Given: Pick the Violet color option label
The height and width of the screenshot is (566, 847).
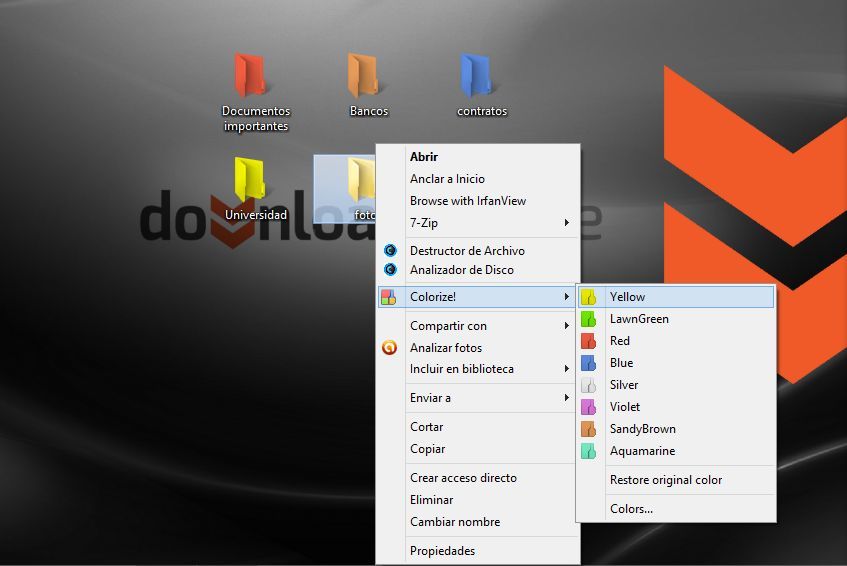Looking at the screenshot, I should pos(624,407).
